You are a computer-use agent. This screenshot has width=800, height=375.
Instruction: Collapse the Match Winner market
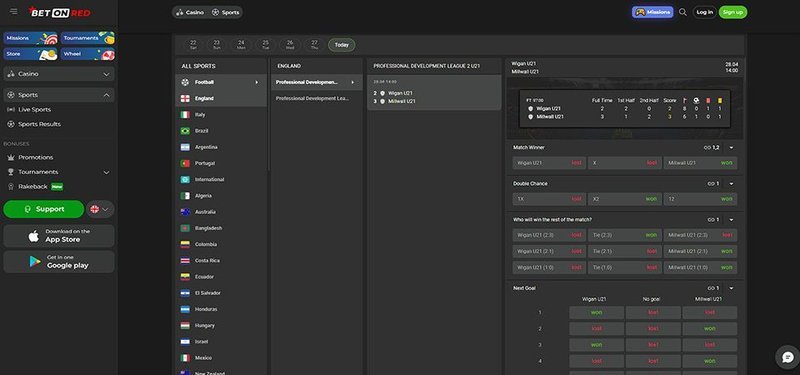(731, 147)
